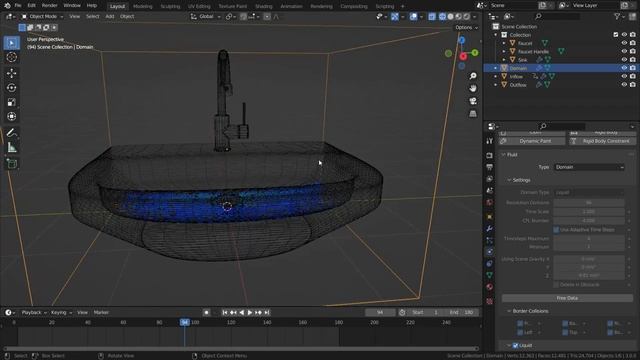The height and width of the screenshot is (360, 640).
Task: Open the Playback dropdown in timeline
Action: pos(34,313)
